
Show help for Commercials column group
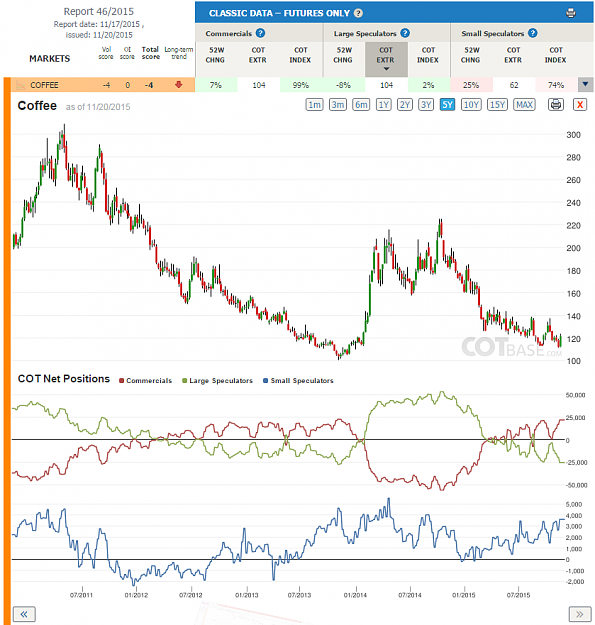click(x=260, y=33)
